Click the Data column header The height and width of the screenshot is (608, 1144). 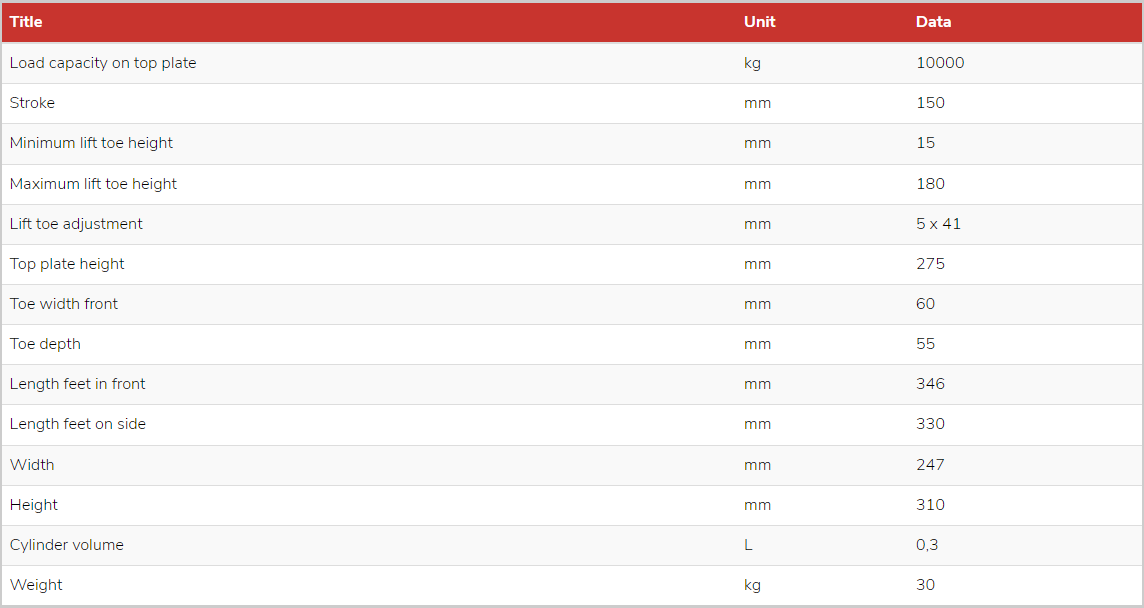tap(933, 22)
